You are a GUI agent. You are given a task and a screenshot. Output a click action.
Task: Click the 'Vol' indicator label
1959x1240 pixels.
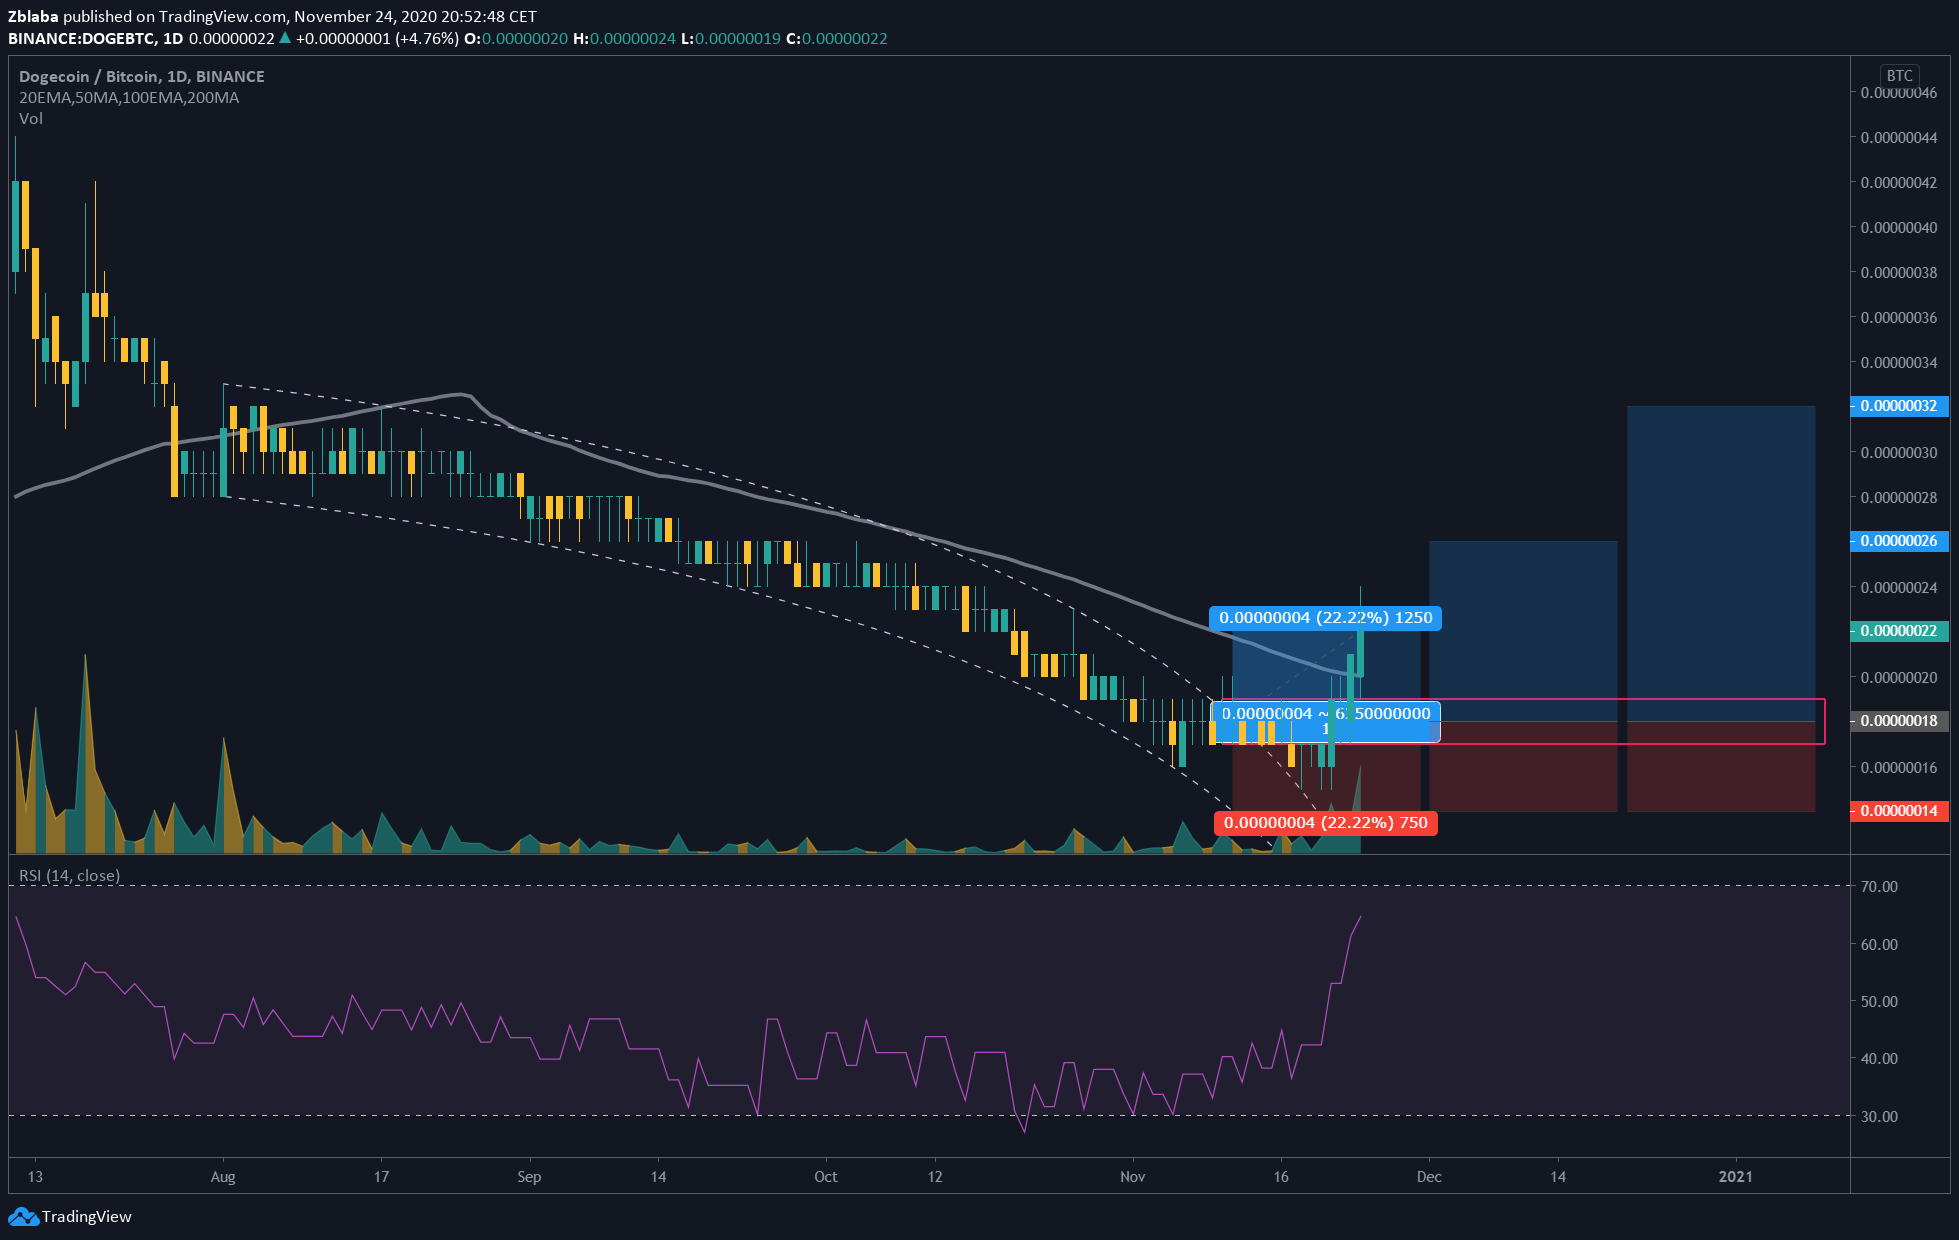click(31, 118)
